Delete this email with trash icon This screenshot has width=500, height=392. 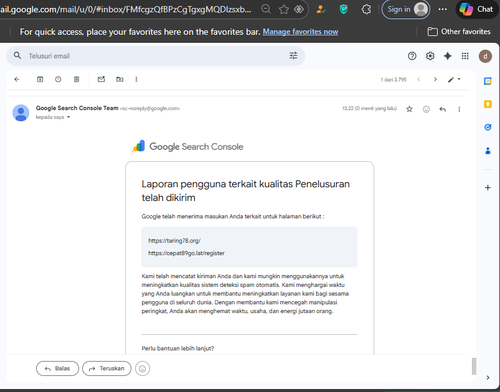pyautogui.click(x=76, y=79)
